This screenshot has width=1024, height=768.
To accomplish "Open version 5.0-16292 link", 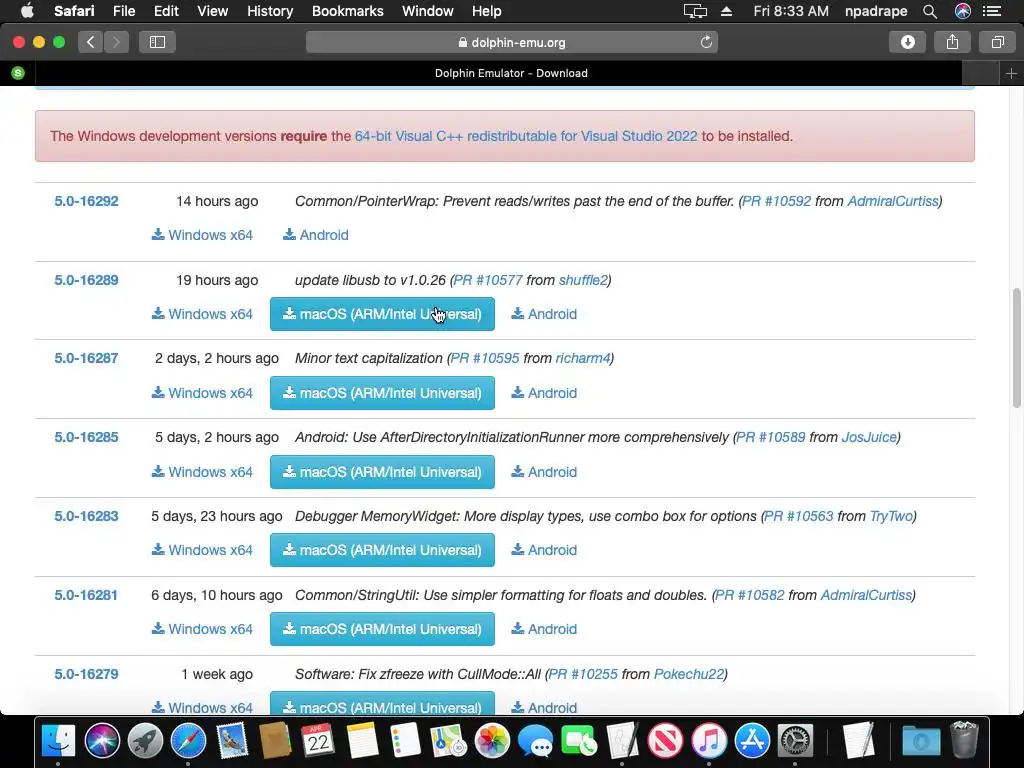I will [x=86, y=201].
